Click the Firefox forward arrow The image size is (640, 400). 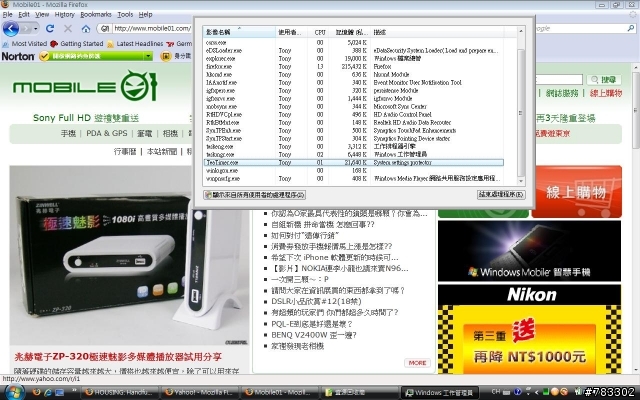pyautogui.click(x=26, y=29)
